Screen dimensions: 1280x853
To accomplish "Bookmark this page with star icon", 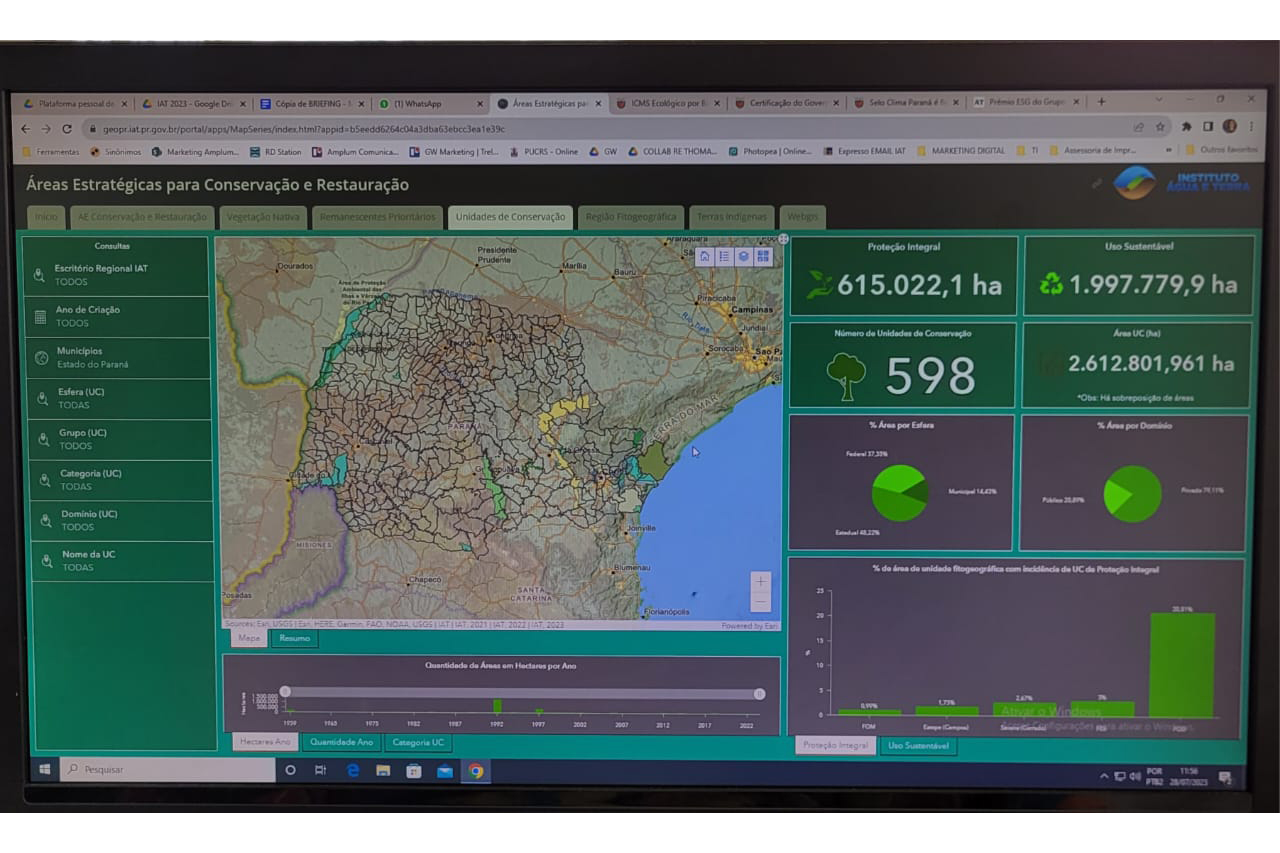I will pyautogui.click(x=1160, y=127).
